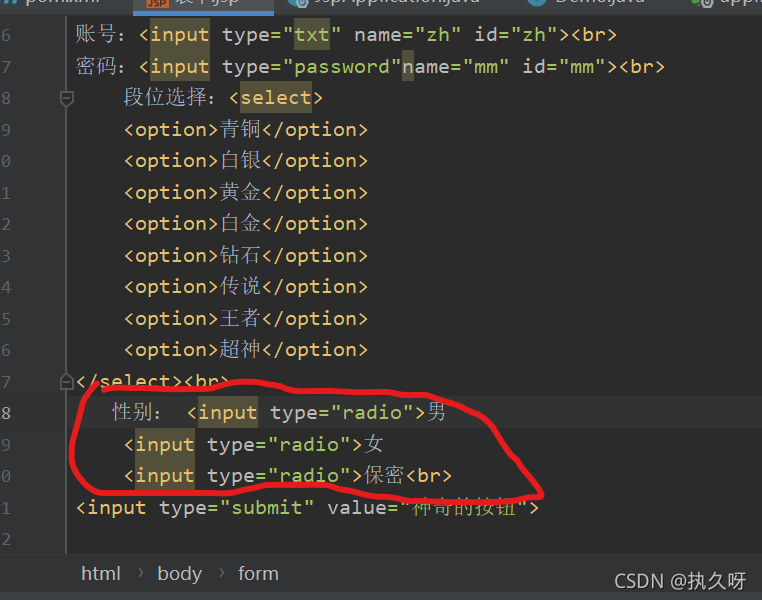Click the "submit" type value
This screenshot has height=600, width=762.
point(267,508)
